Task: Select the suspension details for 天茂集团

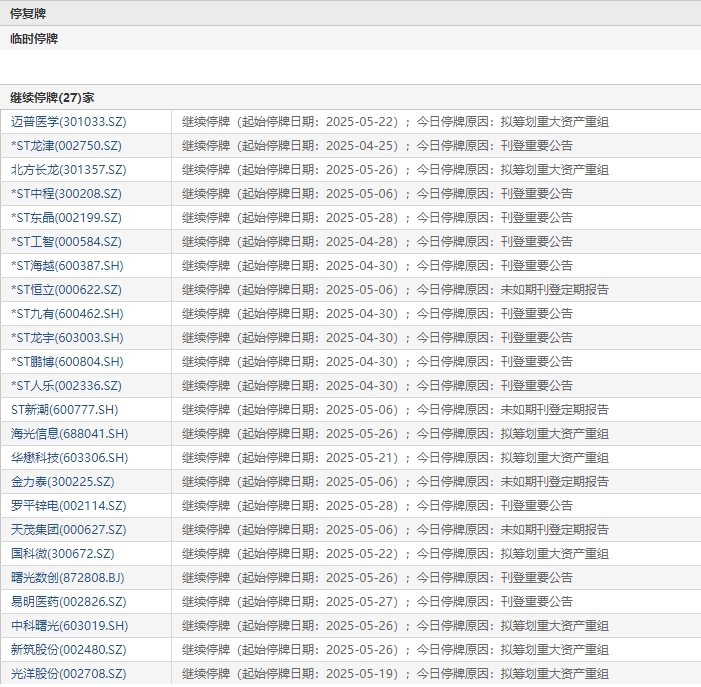Action: (x=395, y=530)
